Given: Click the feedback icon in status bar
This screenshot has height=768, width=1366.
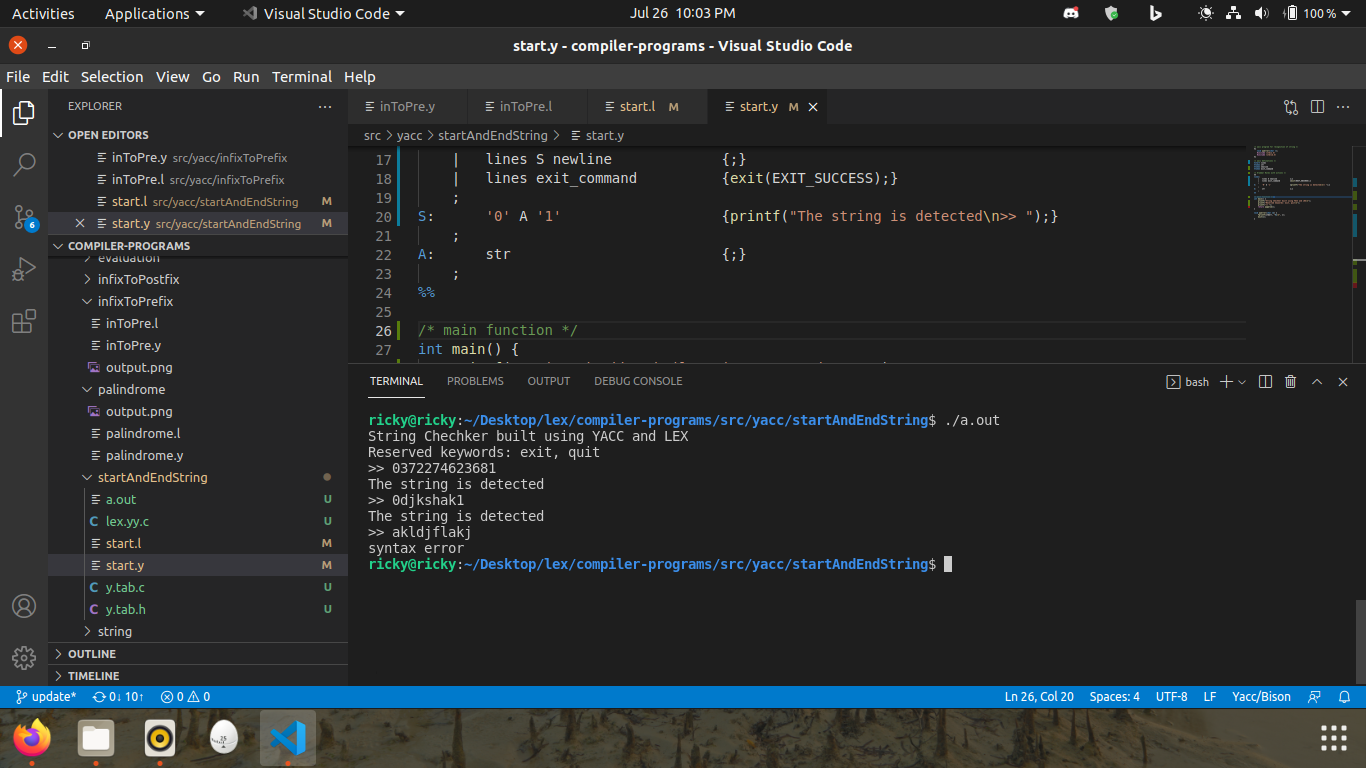Looking at the screenshot, I should click(1315, 696).
